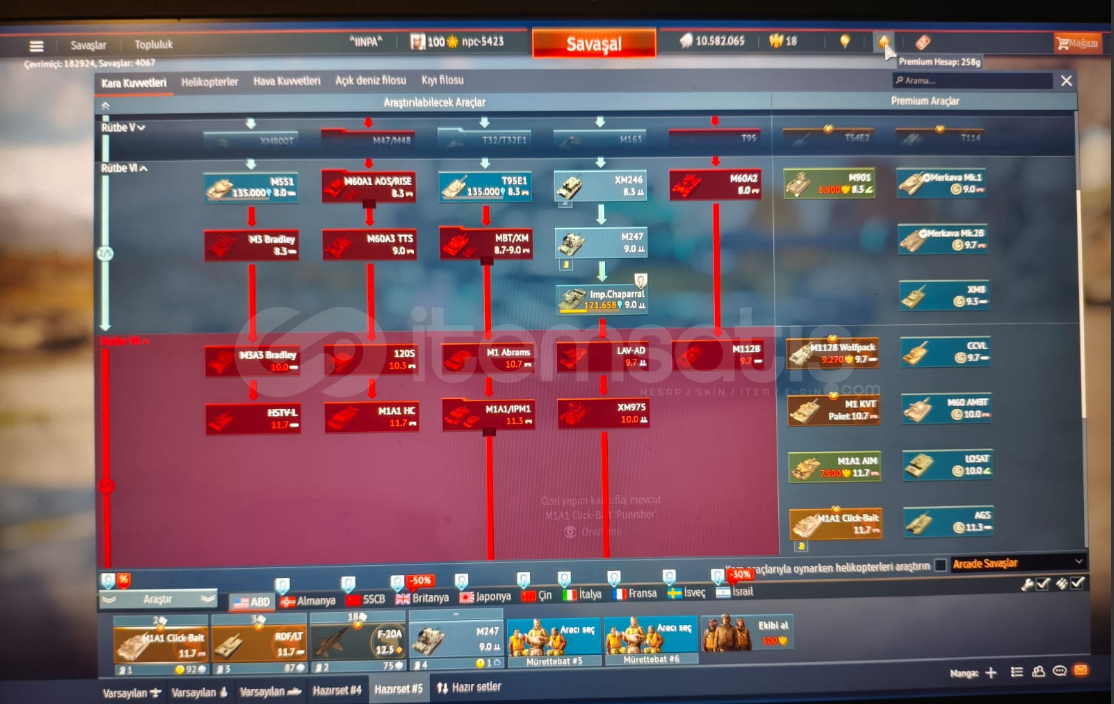
Task: Select the premium M901 vehicle card
Action: pos(829,183)
